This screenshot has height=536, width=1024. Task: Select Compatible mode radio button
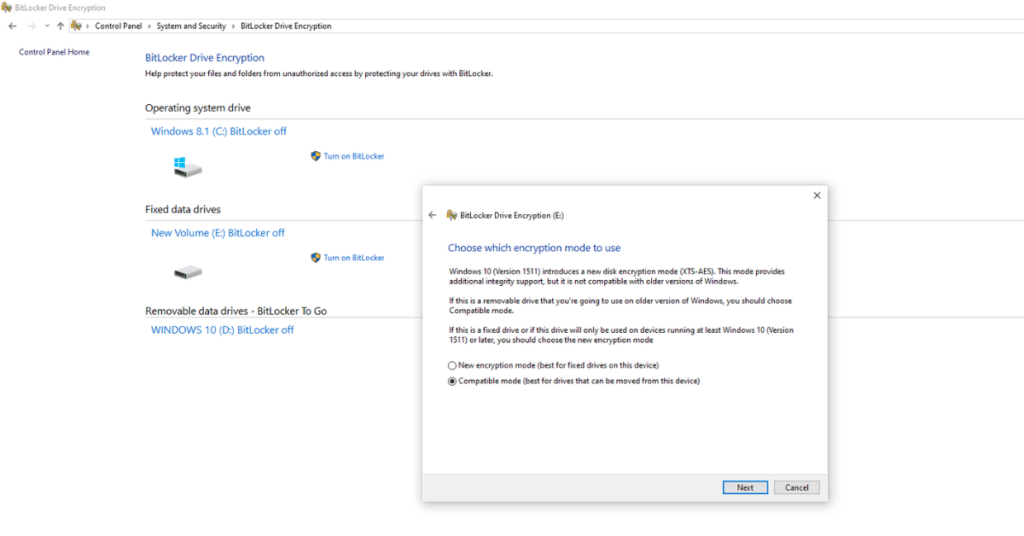pos(452,381)
